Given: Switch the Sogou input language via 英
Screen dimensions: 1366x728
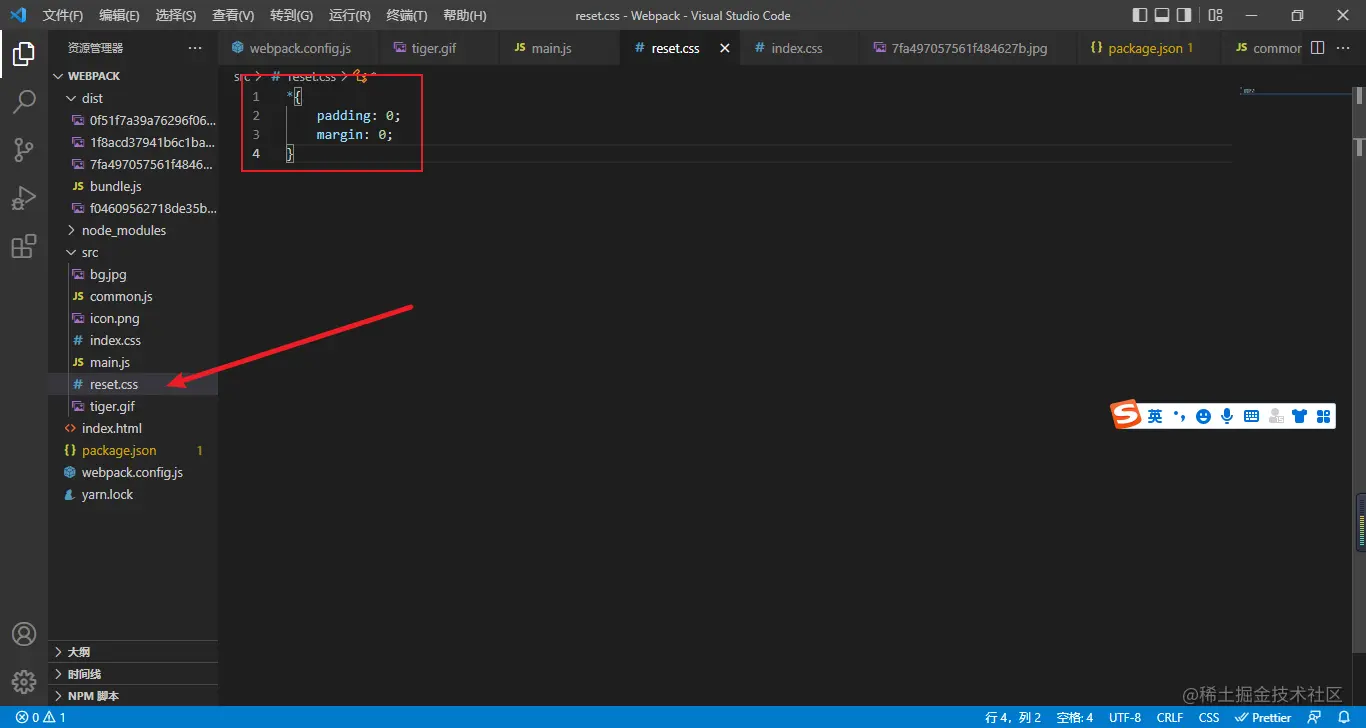Looking at the screenshot, I should point(1155,416).
